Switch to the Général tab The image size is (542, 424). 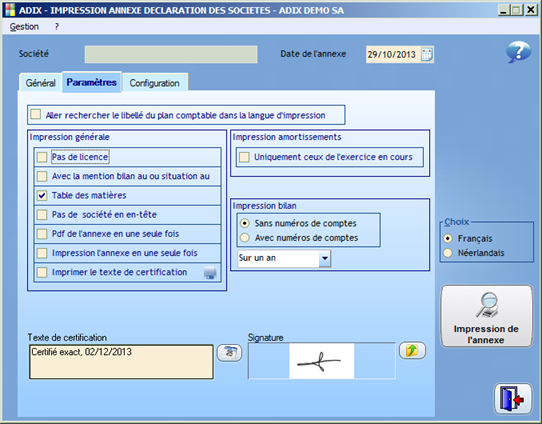click(40, 83)
